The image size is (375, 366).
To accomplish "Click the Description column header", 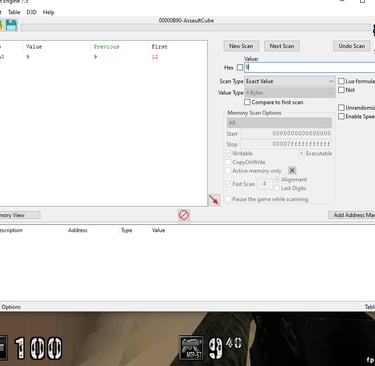I will pyautogui.click(x=11, y=230).
